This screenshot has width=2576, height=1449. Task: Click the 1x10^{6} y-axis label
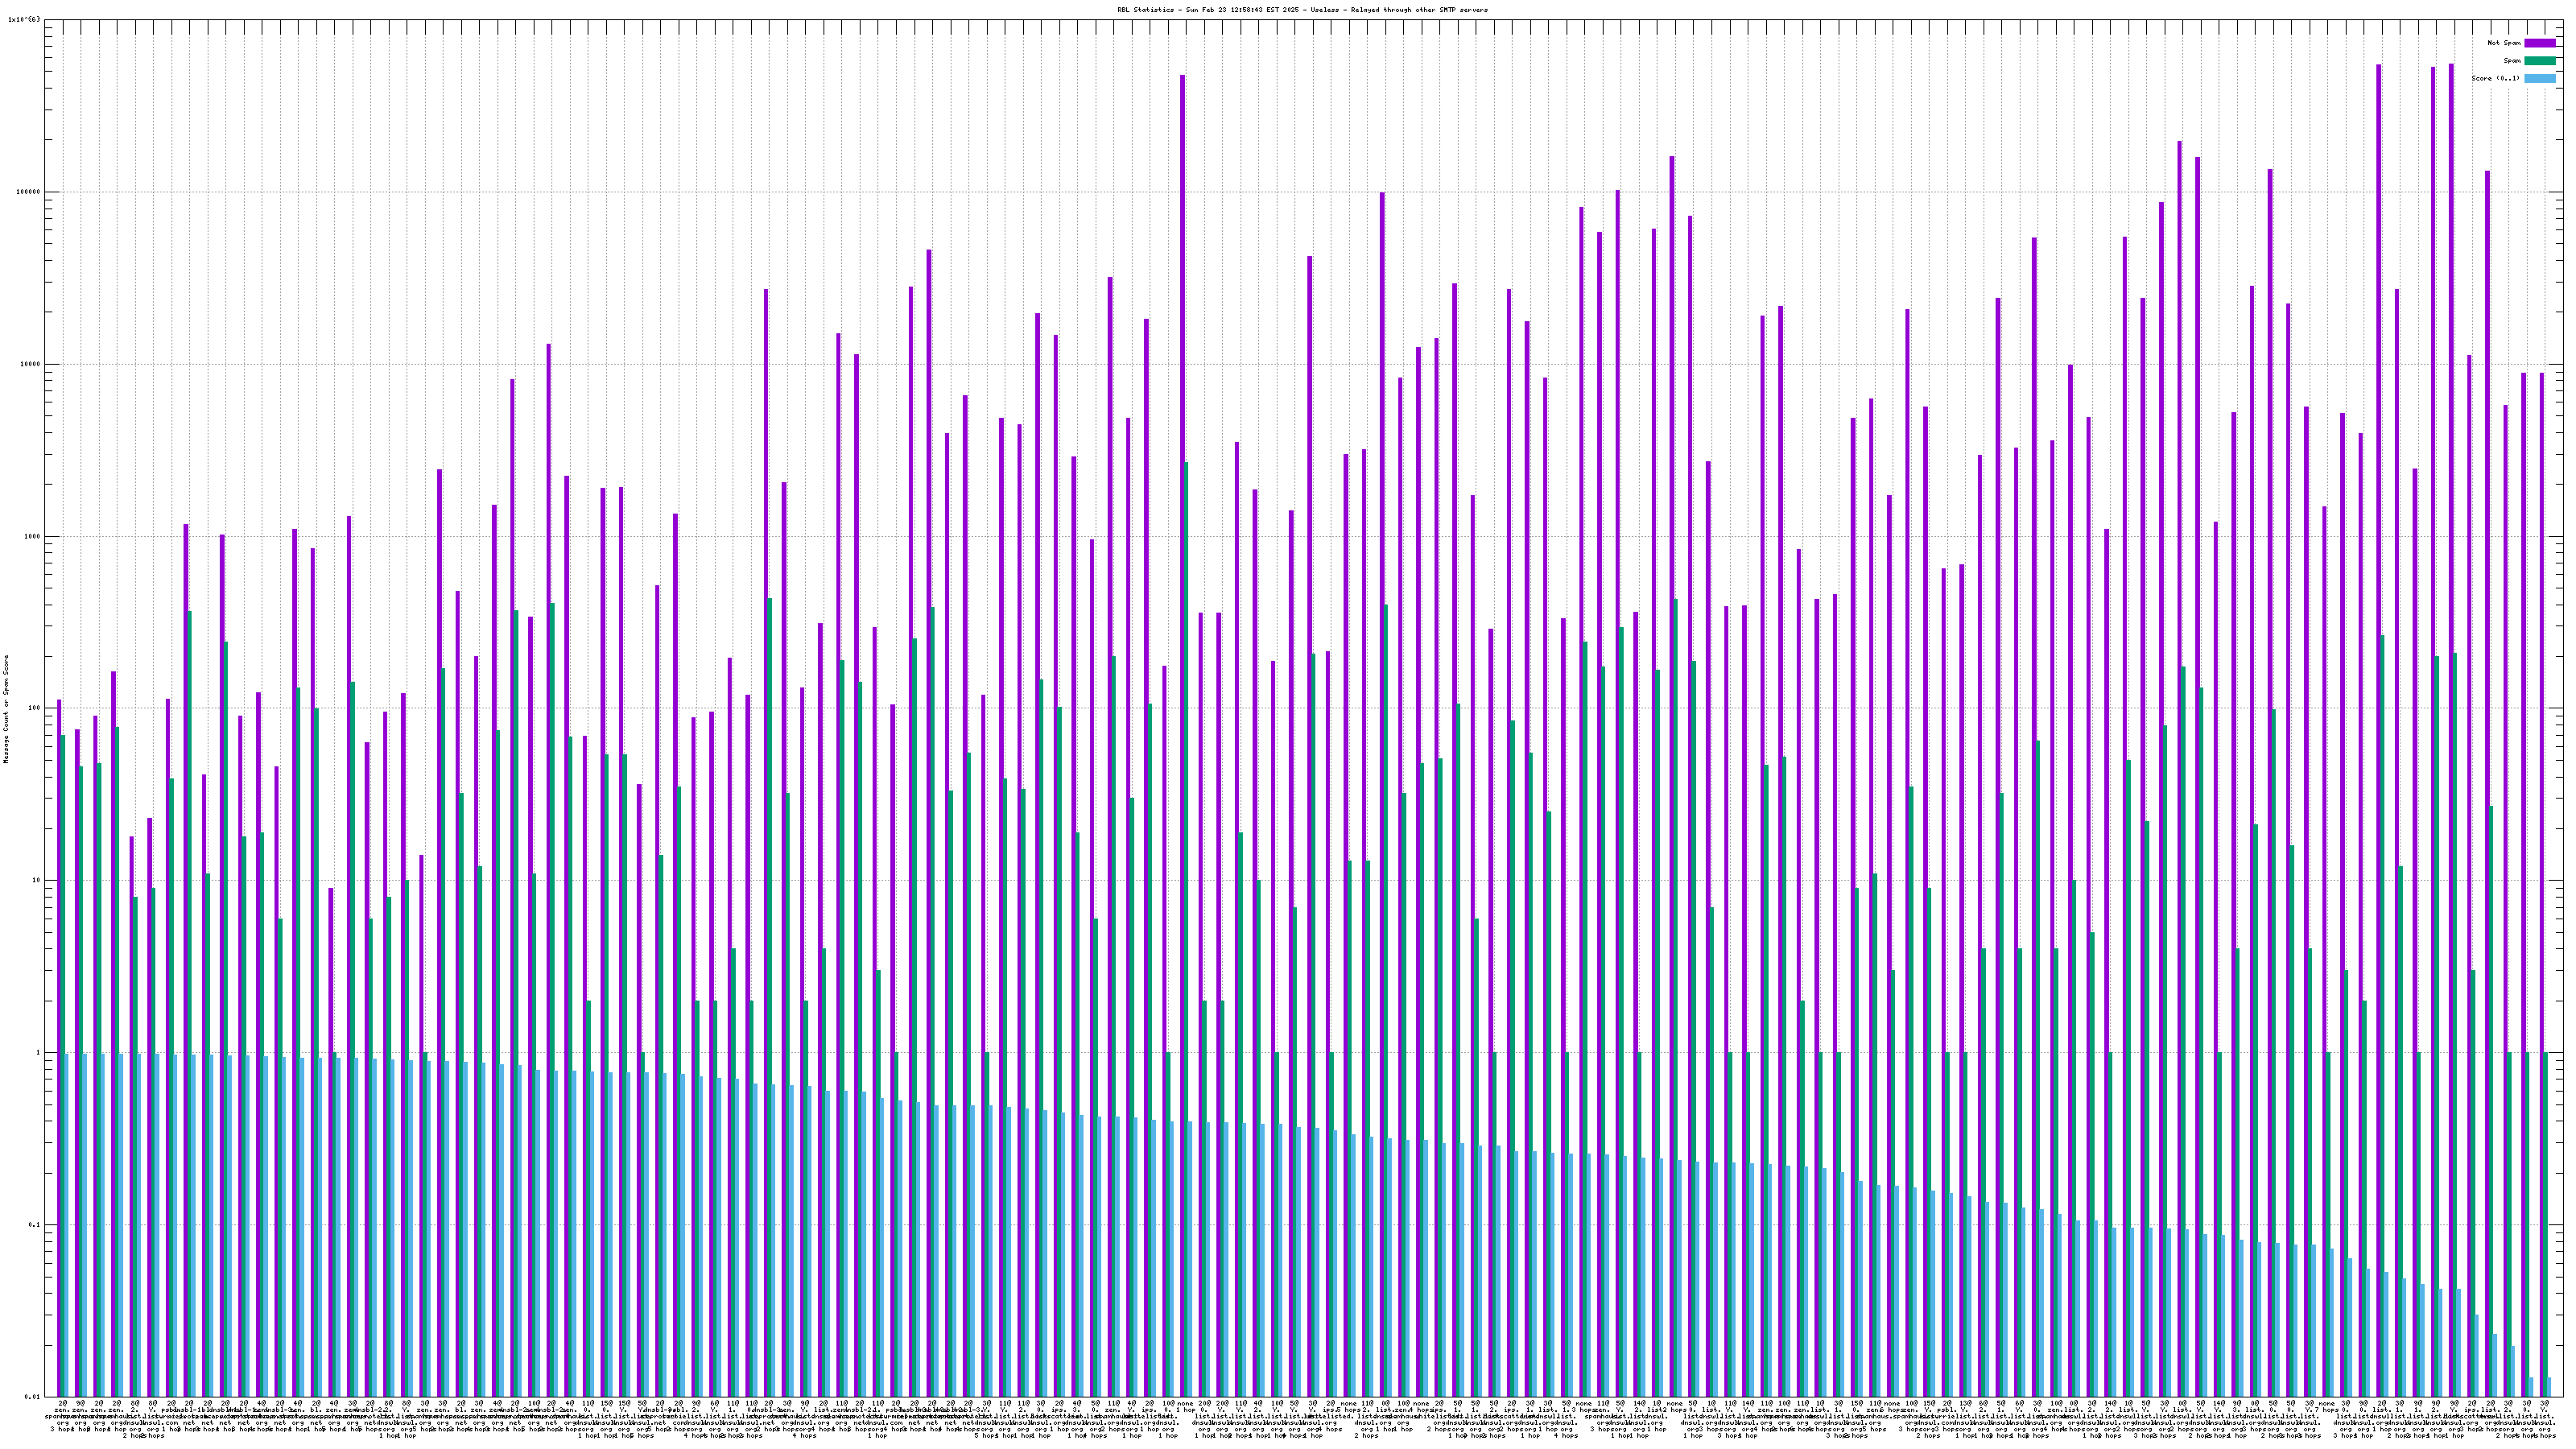[x=24, y=20]
